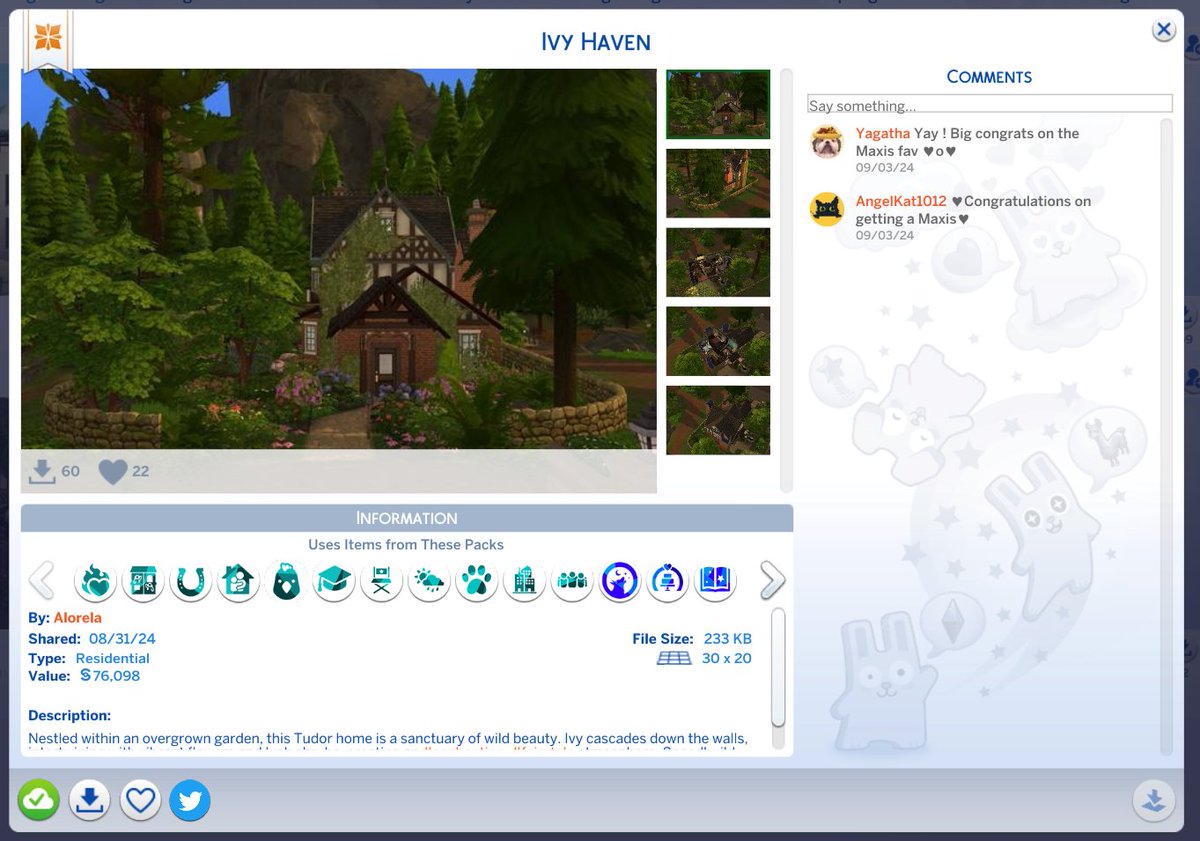Open AngelKat1012 username link
The width and height of the screenshot is (1200, 841).
tap(901, 201)
